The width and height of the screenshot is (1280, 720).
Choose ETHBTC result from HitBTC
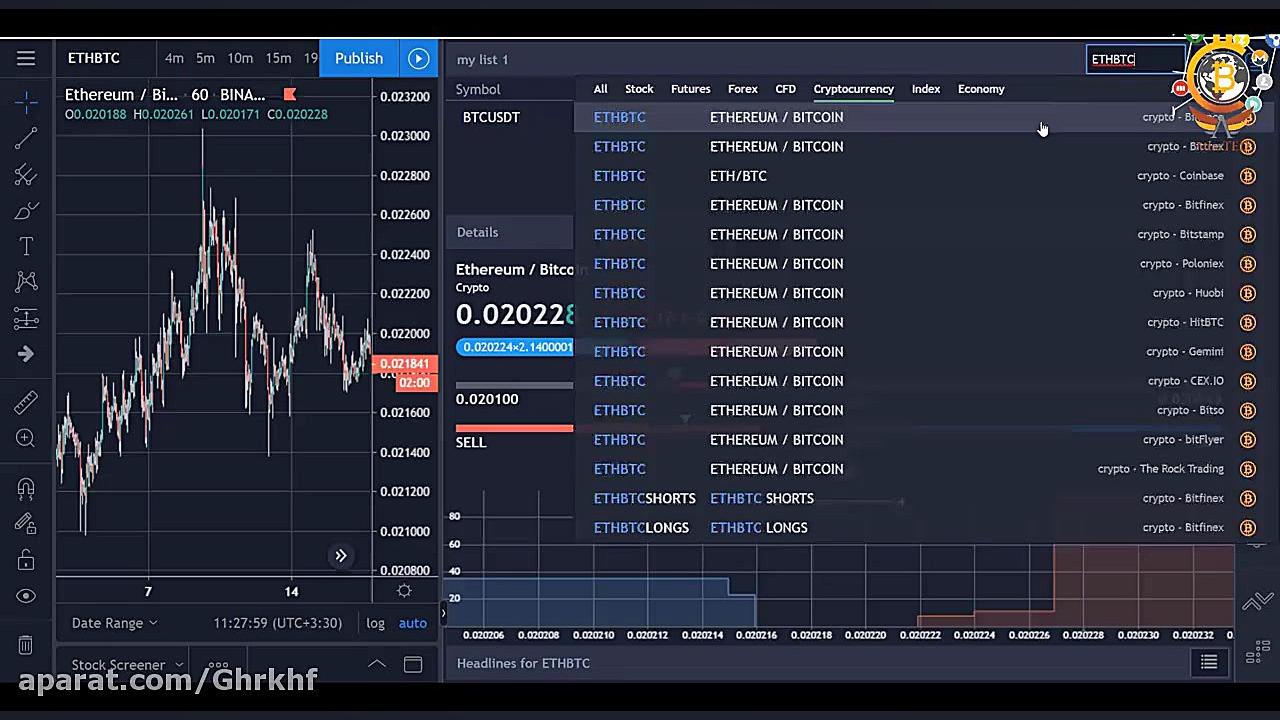click(922, 322)
